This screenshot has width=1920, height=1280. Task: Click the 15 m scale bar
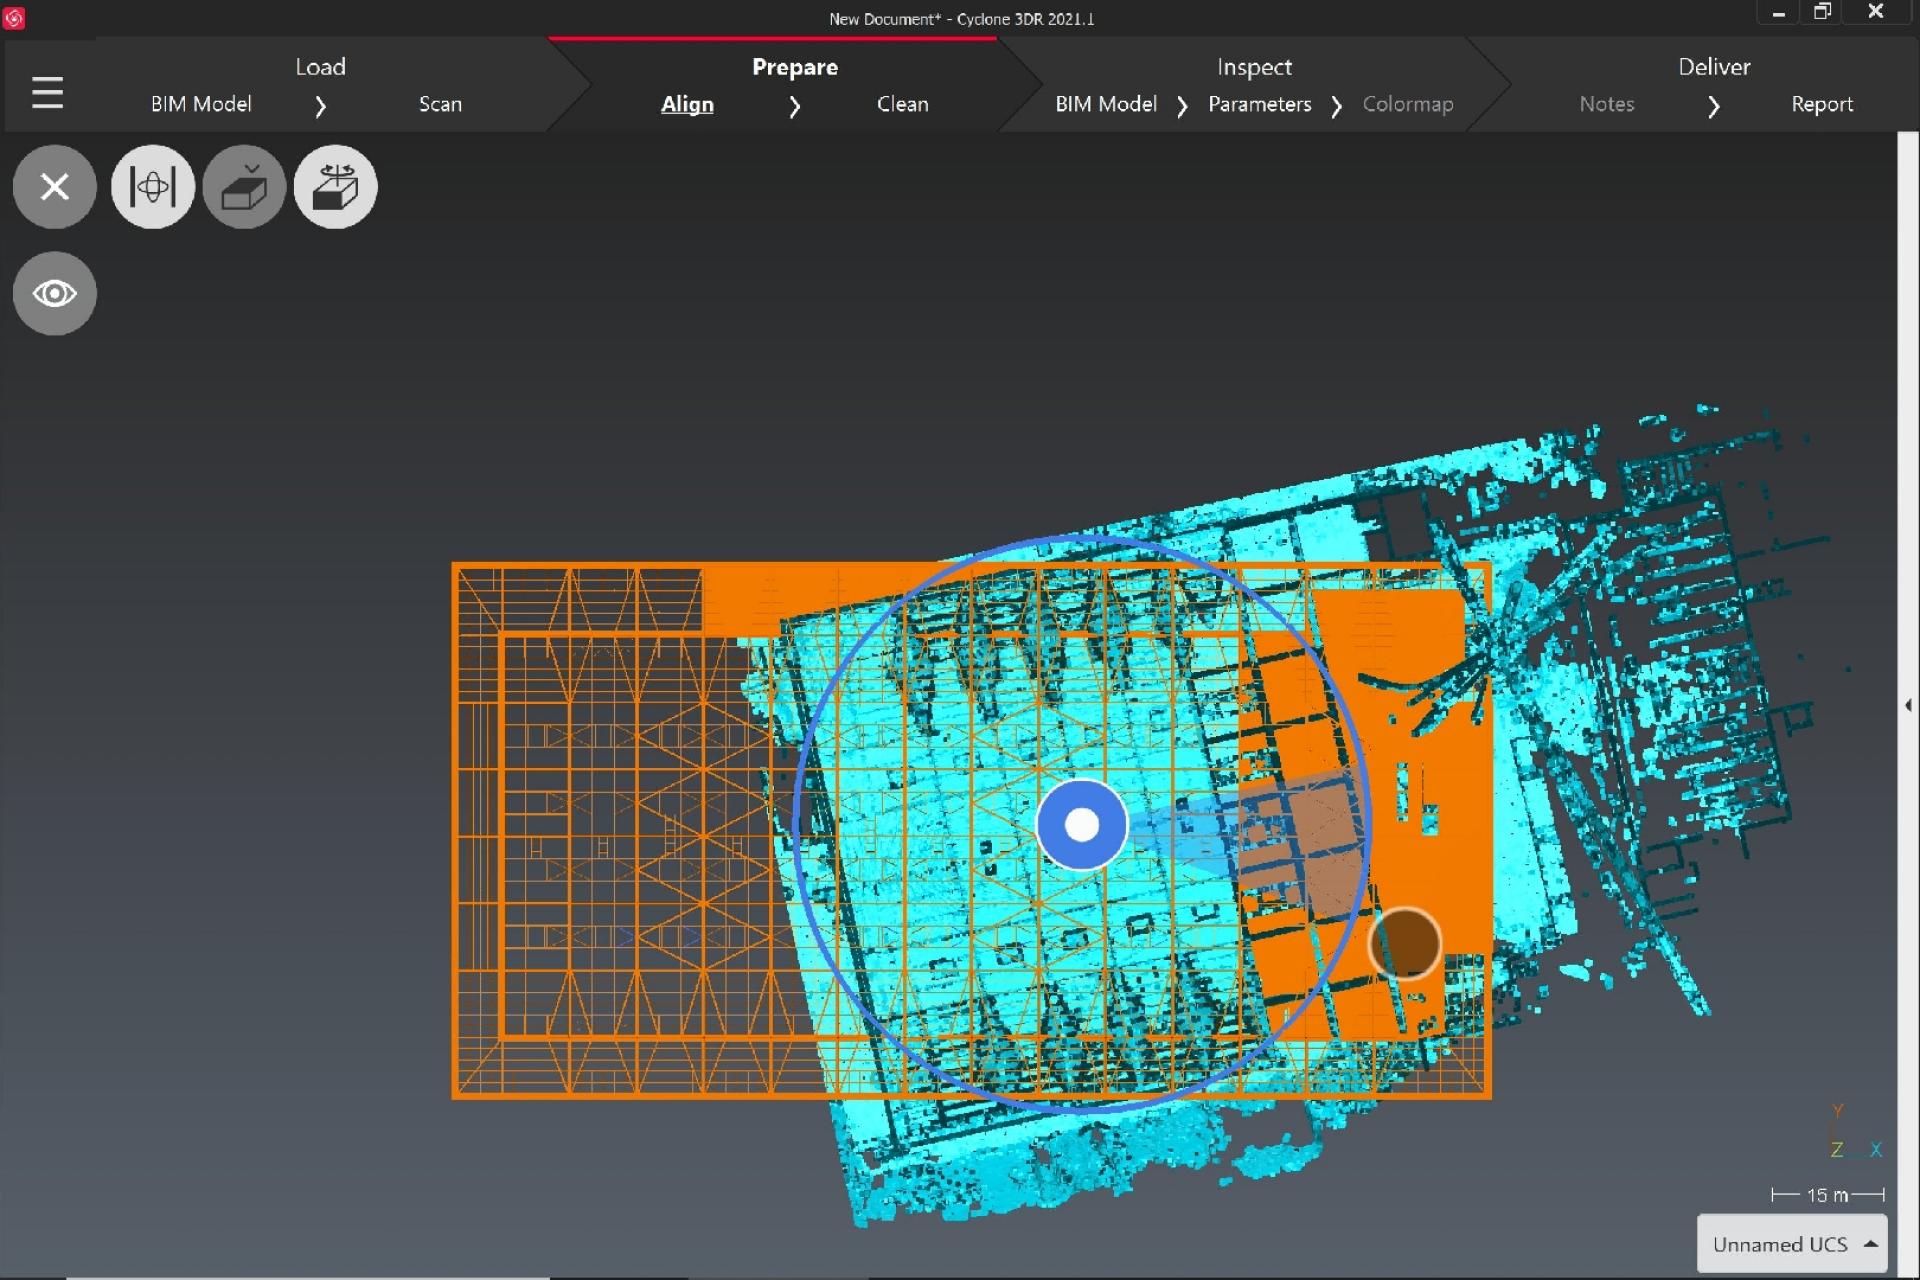point(1828,1195)
